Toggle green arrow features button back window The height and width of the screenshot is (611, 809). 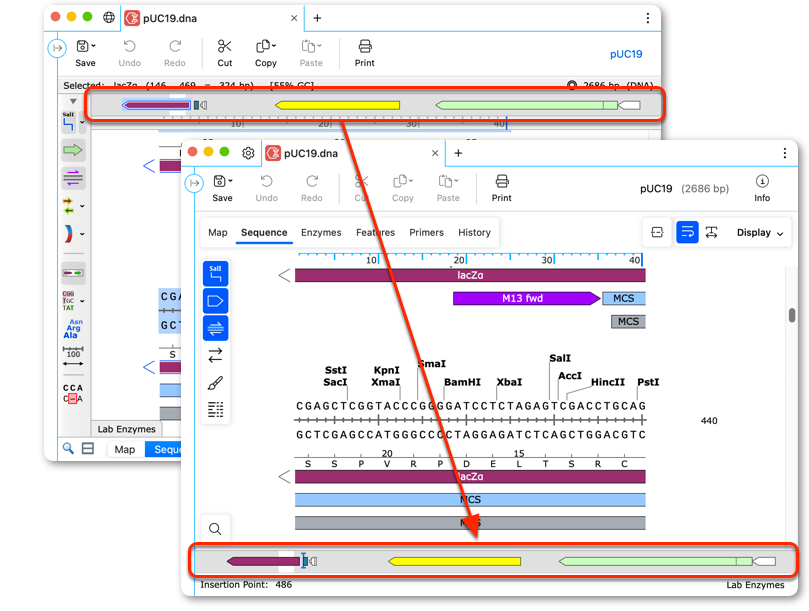pos(73,150)
